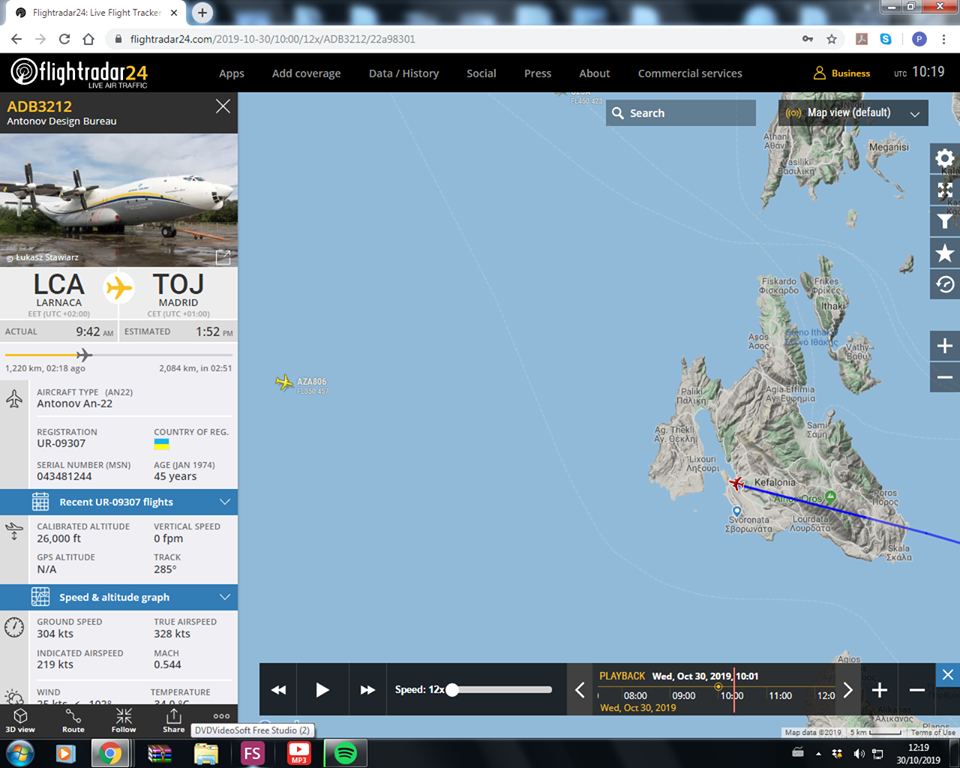Open the playback history clock icon
Image resolution: width=960 pixels, height=768 pixels.
pyautogui.click(x=945, y=284)
